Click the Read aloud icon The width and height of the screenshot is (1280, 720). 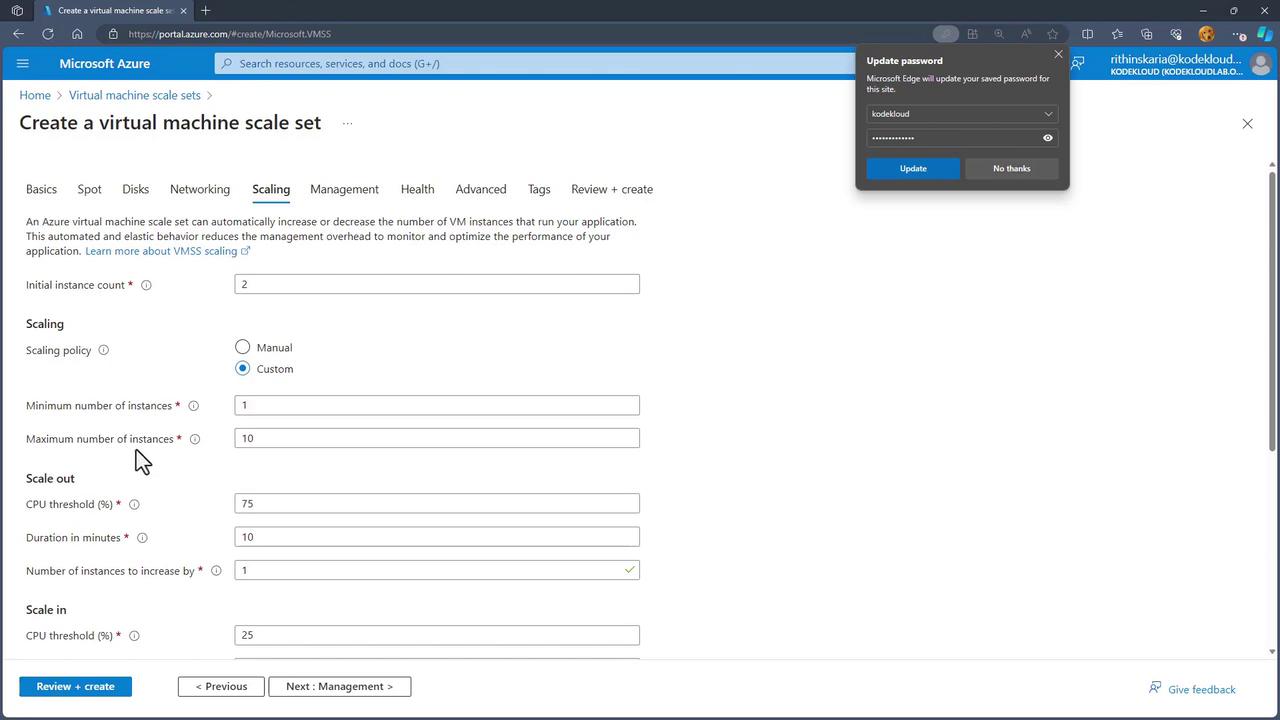pyautogui.click(x=1026, y=34)
